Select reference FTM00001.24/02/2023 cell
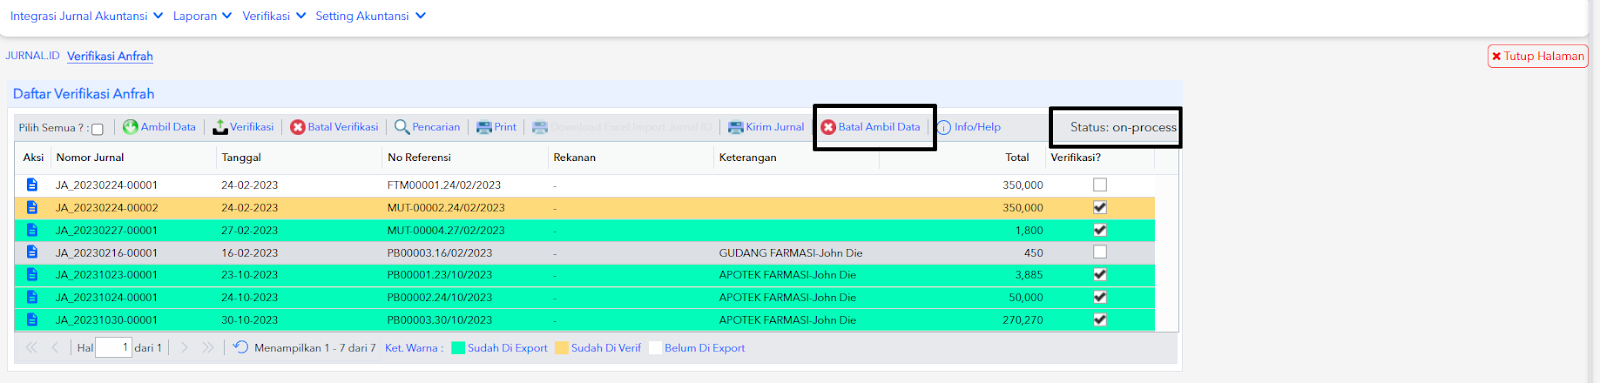 click(x=444, y=185)
